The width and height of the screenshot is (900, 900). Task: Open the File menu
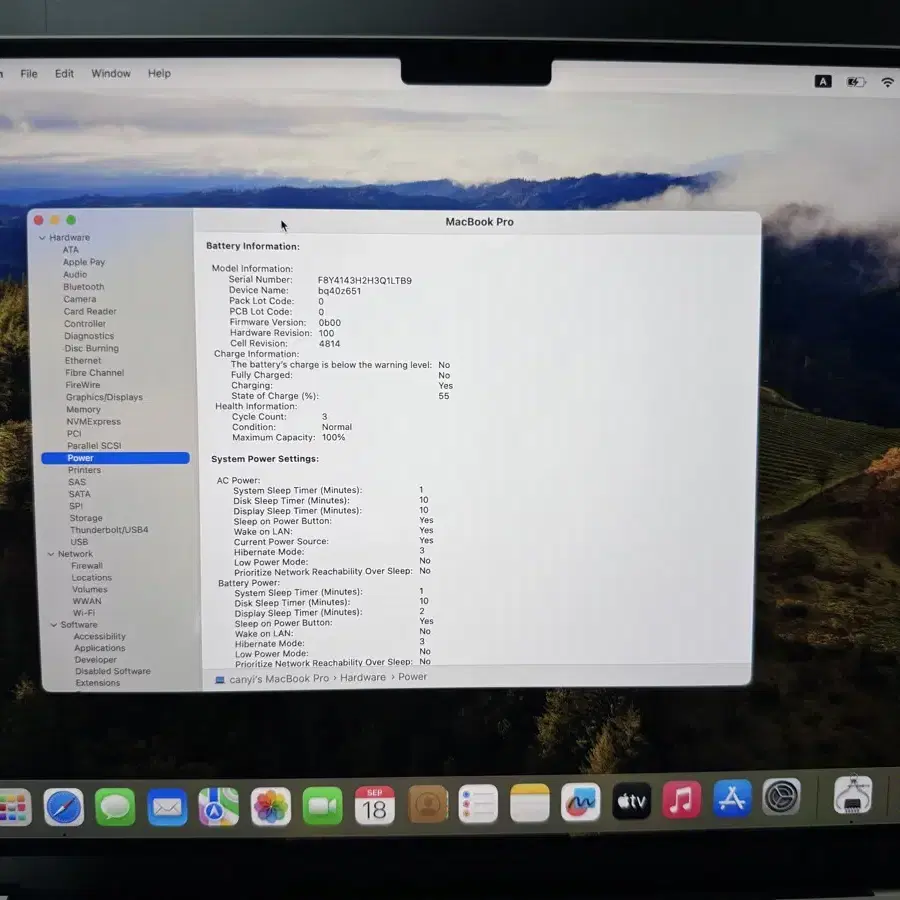coord(29,73)
